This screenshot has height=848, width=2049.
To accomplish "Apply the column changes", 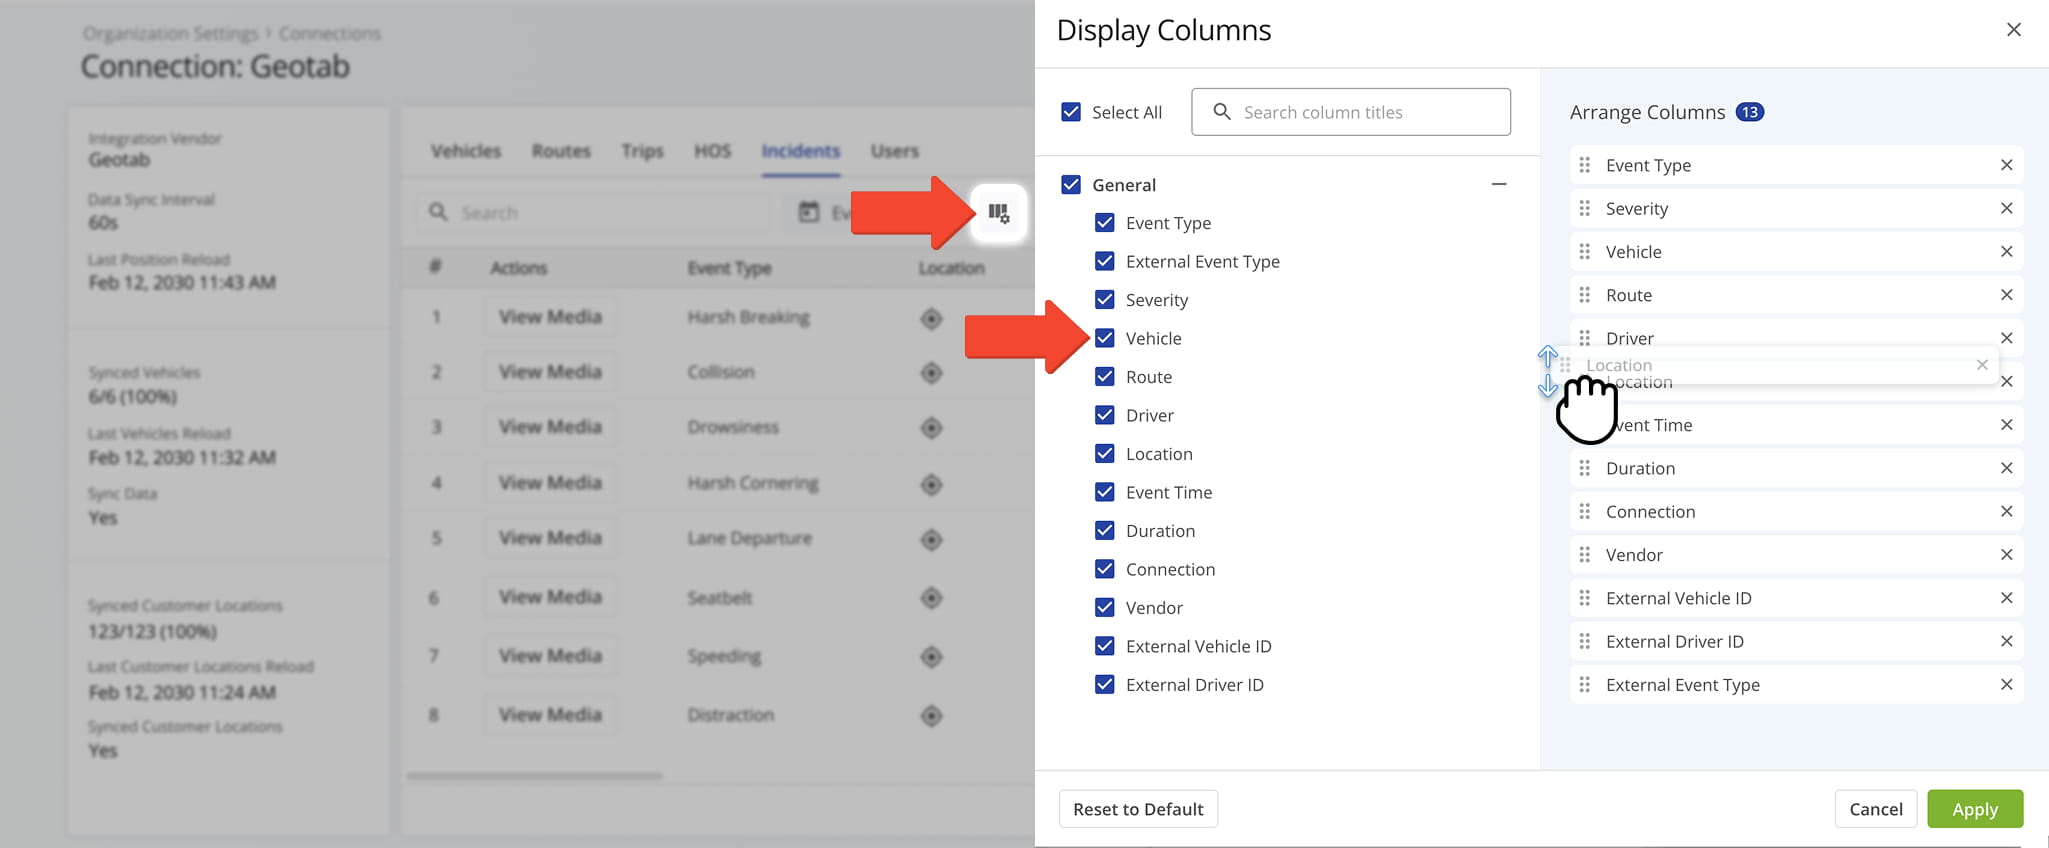I will pyautogui.click(x=1975, y=809).
